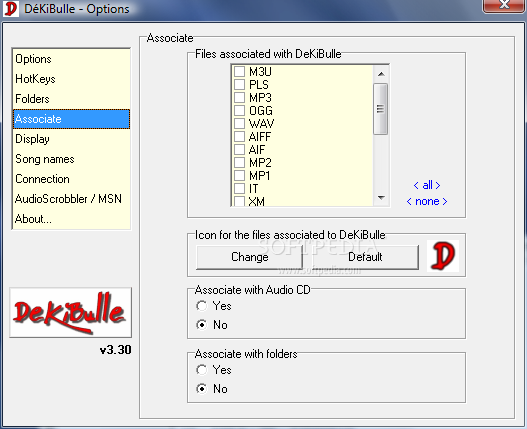Click the Default icon button
Viewport: 527px width, 429px height.
(x=365, y=257)
